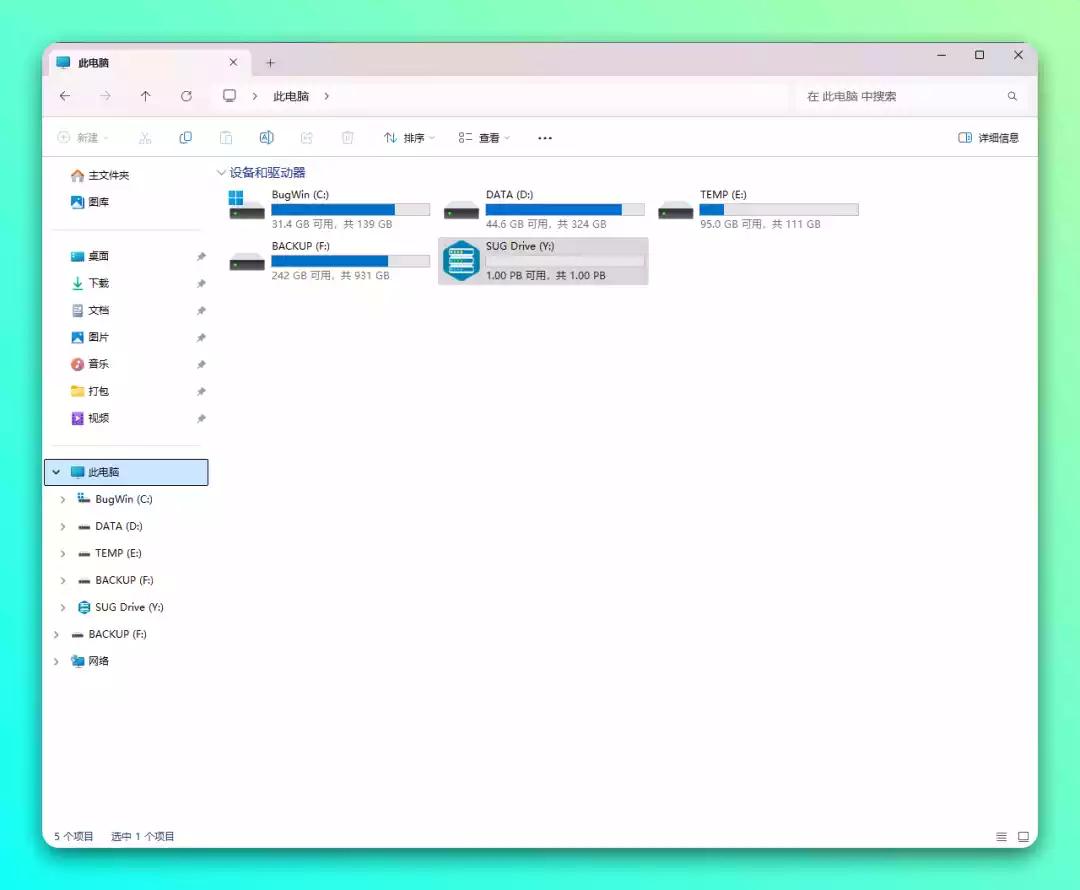
Task: Open the 排序 sort dropdown
Action: pyautogui.click(x=409, y=138)
